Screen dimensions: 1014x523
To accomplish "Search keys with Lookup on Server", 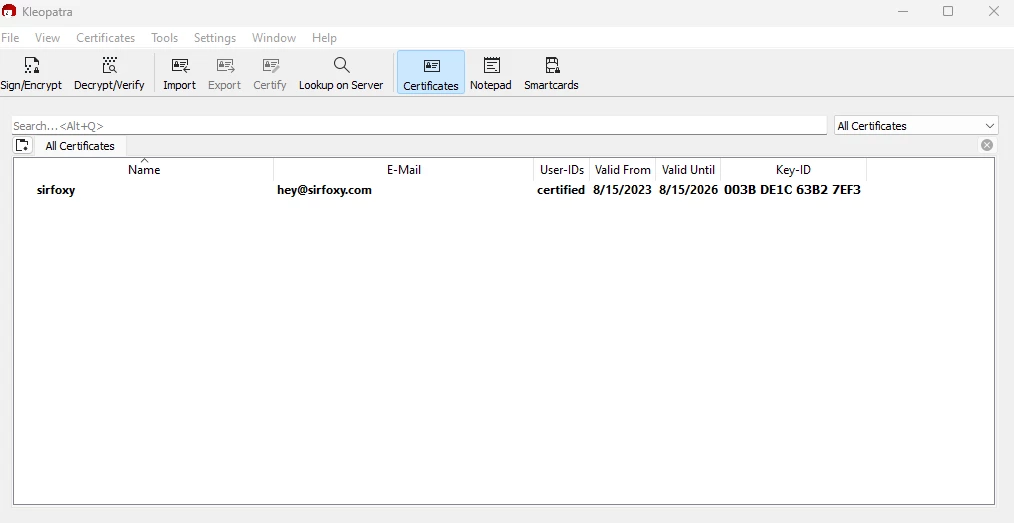I will coord(341,74).
